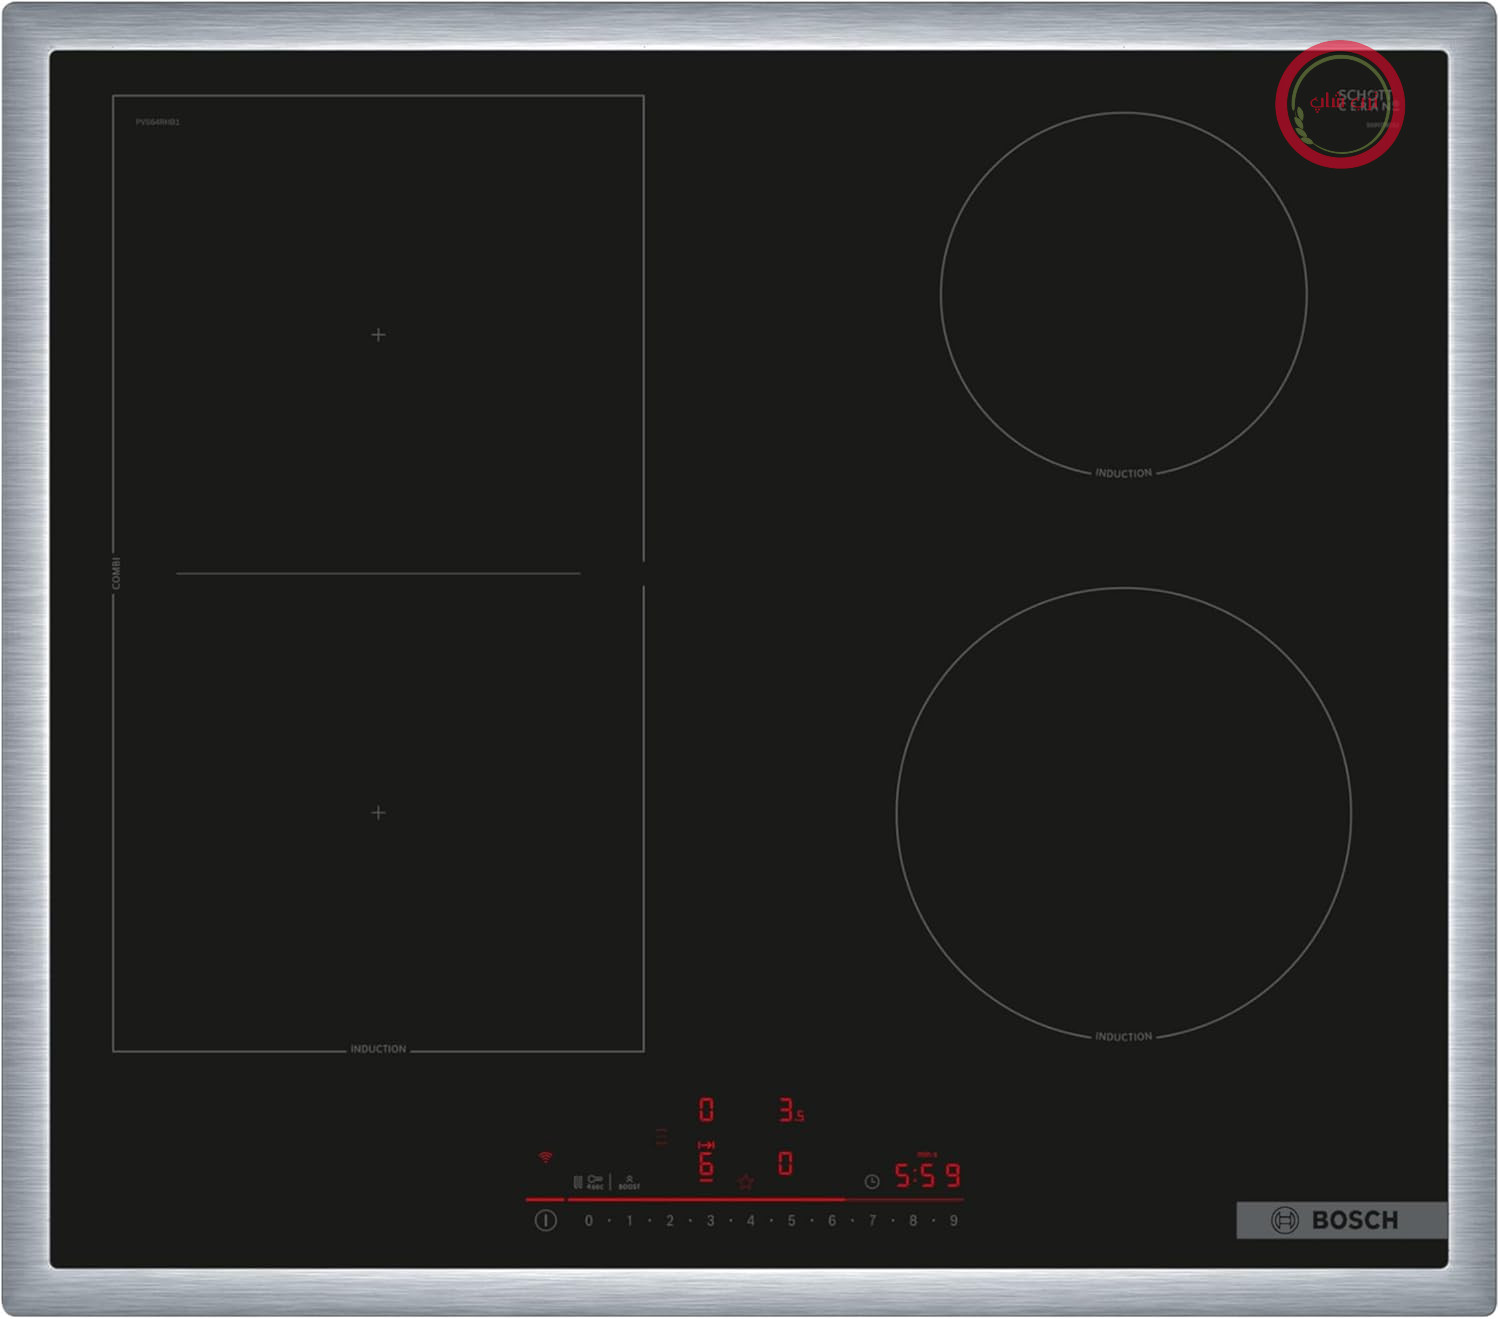Set power level 2 on the scale
The image size is (1500, 1319).
(x=670, y=1221)
